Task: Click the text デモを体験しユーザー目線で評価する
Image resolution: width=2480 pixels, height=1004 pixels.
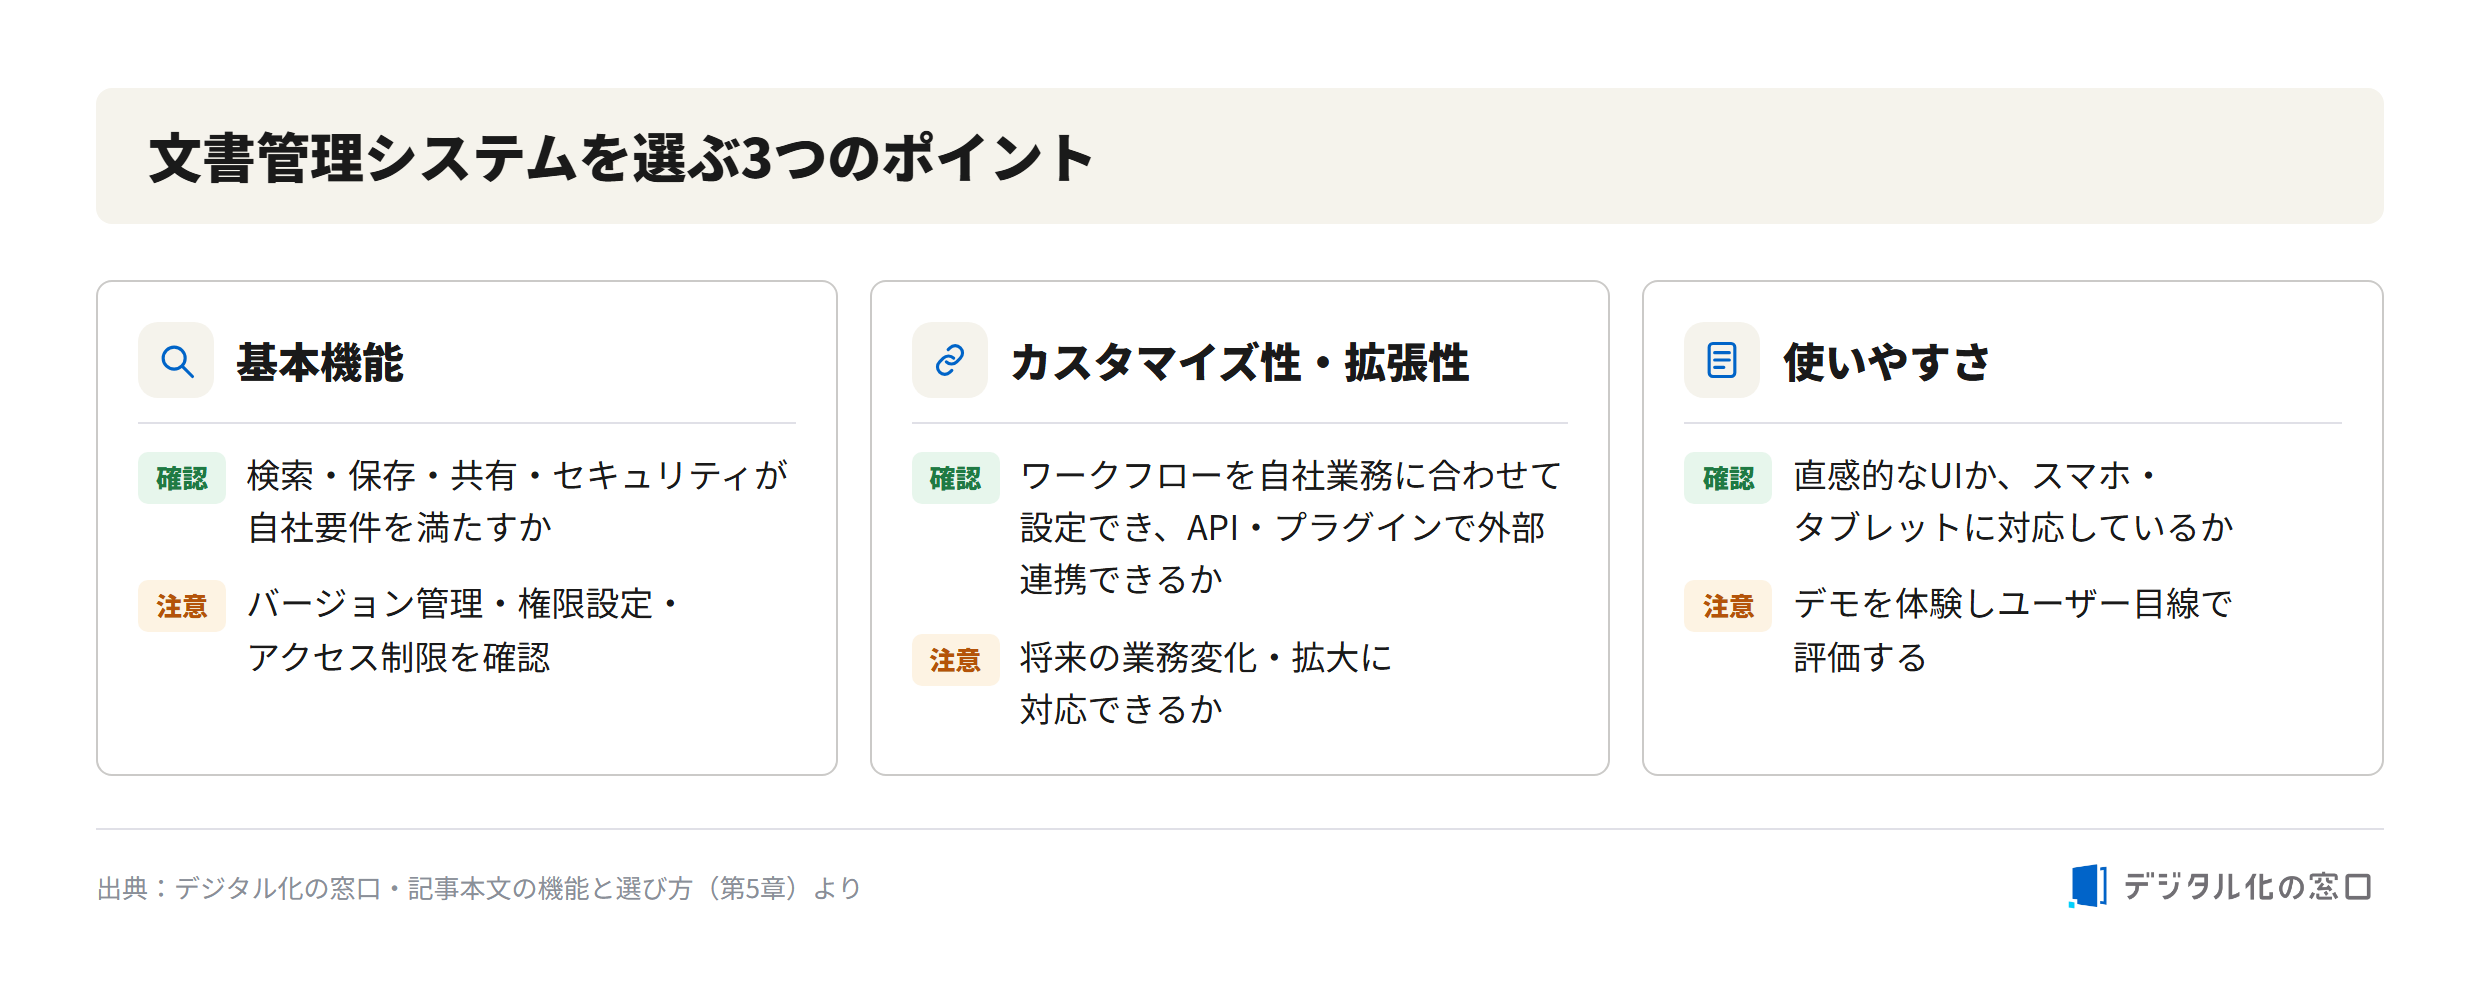Action: click(x=2013, y=630)
